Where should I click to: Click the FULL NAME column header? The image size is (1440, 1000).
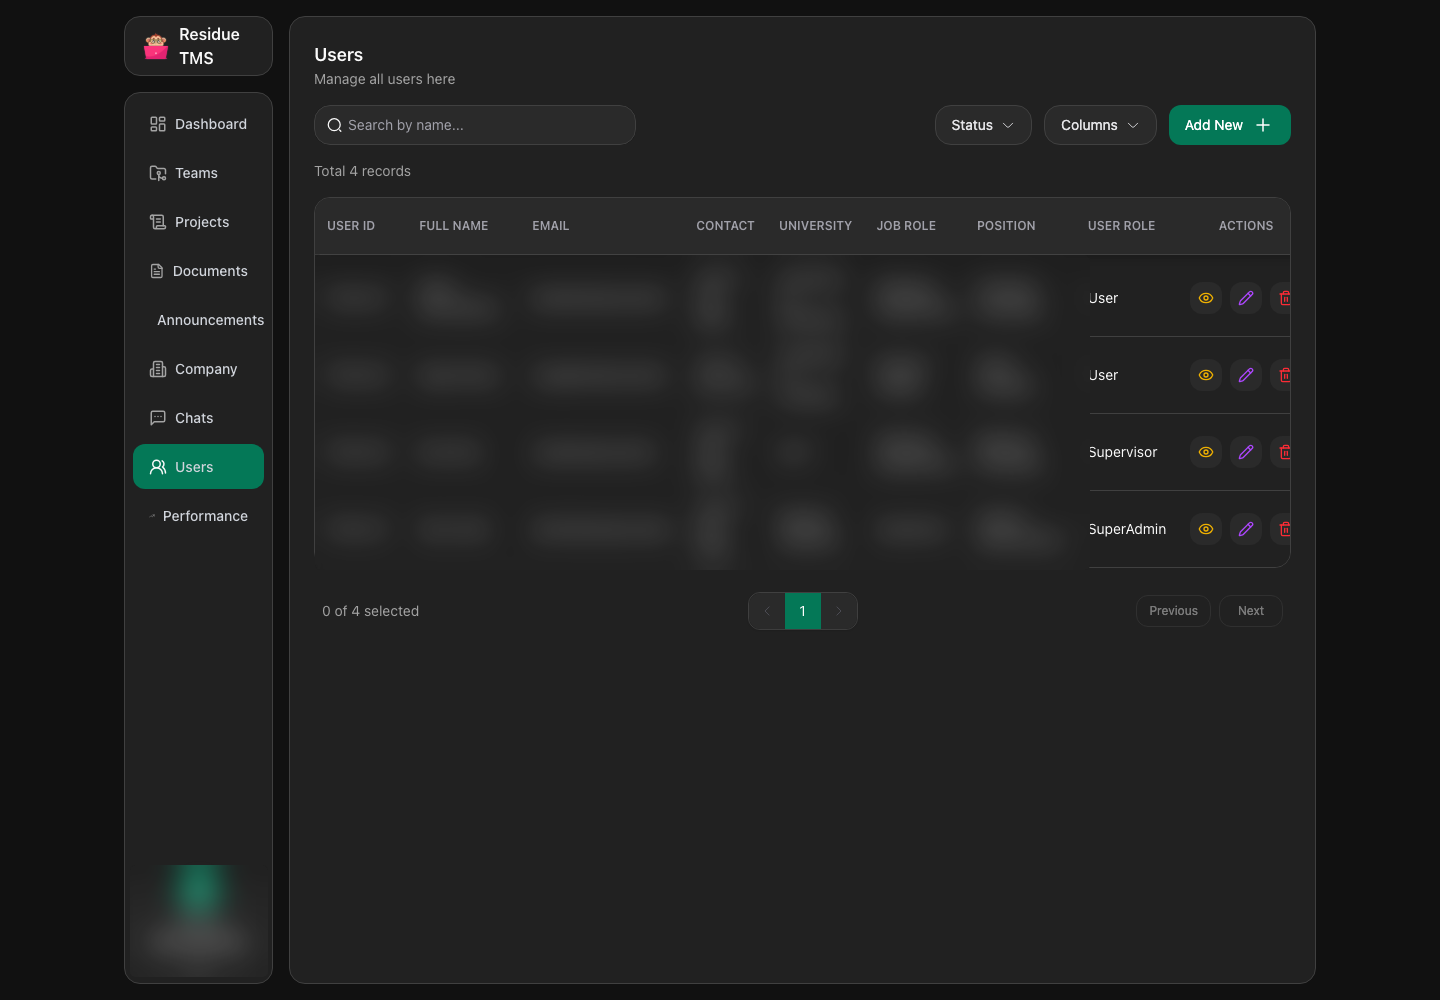pos(454,226)
